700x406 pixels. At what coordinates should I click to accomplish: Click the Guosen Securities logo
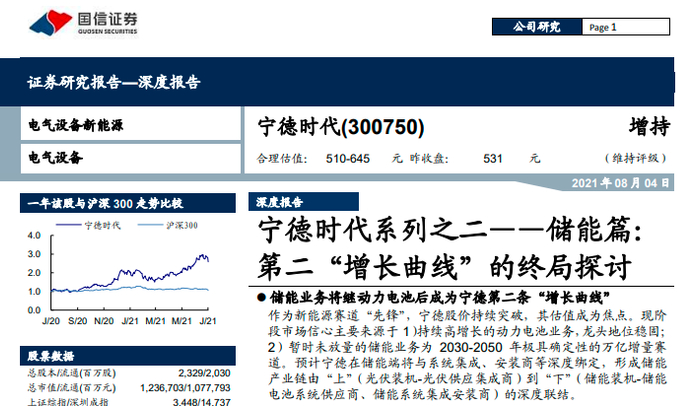pos(83,22)
